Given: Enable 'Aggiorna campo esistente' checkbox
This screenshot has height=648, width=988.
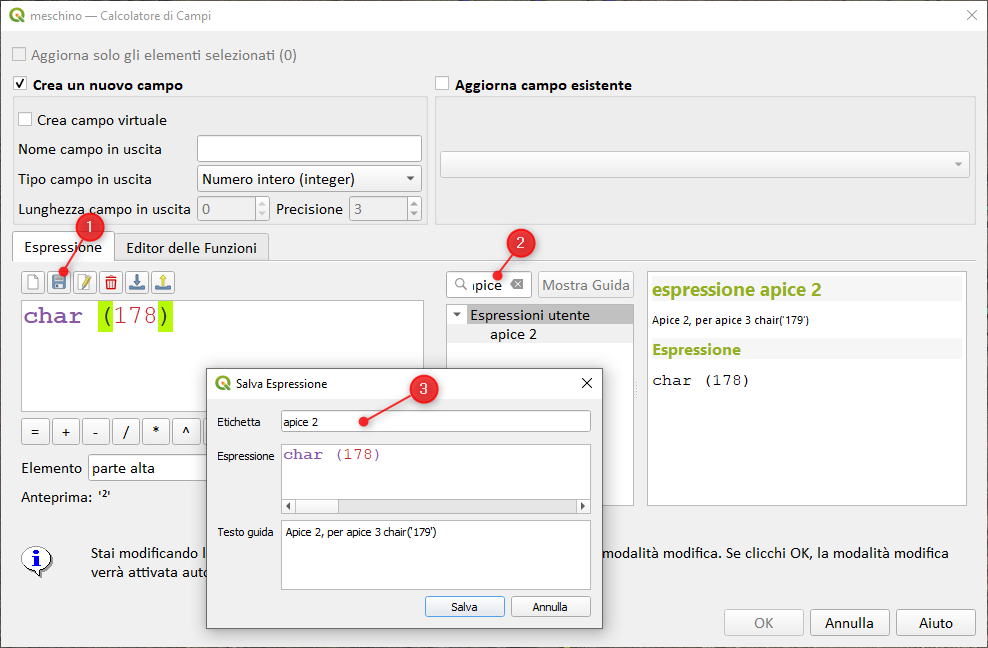Looking at the screenshot, I should click(443, 85).
